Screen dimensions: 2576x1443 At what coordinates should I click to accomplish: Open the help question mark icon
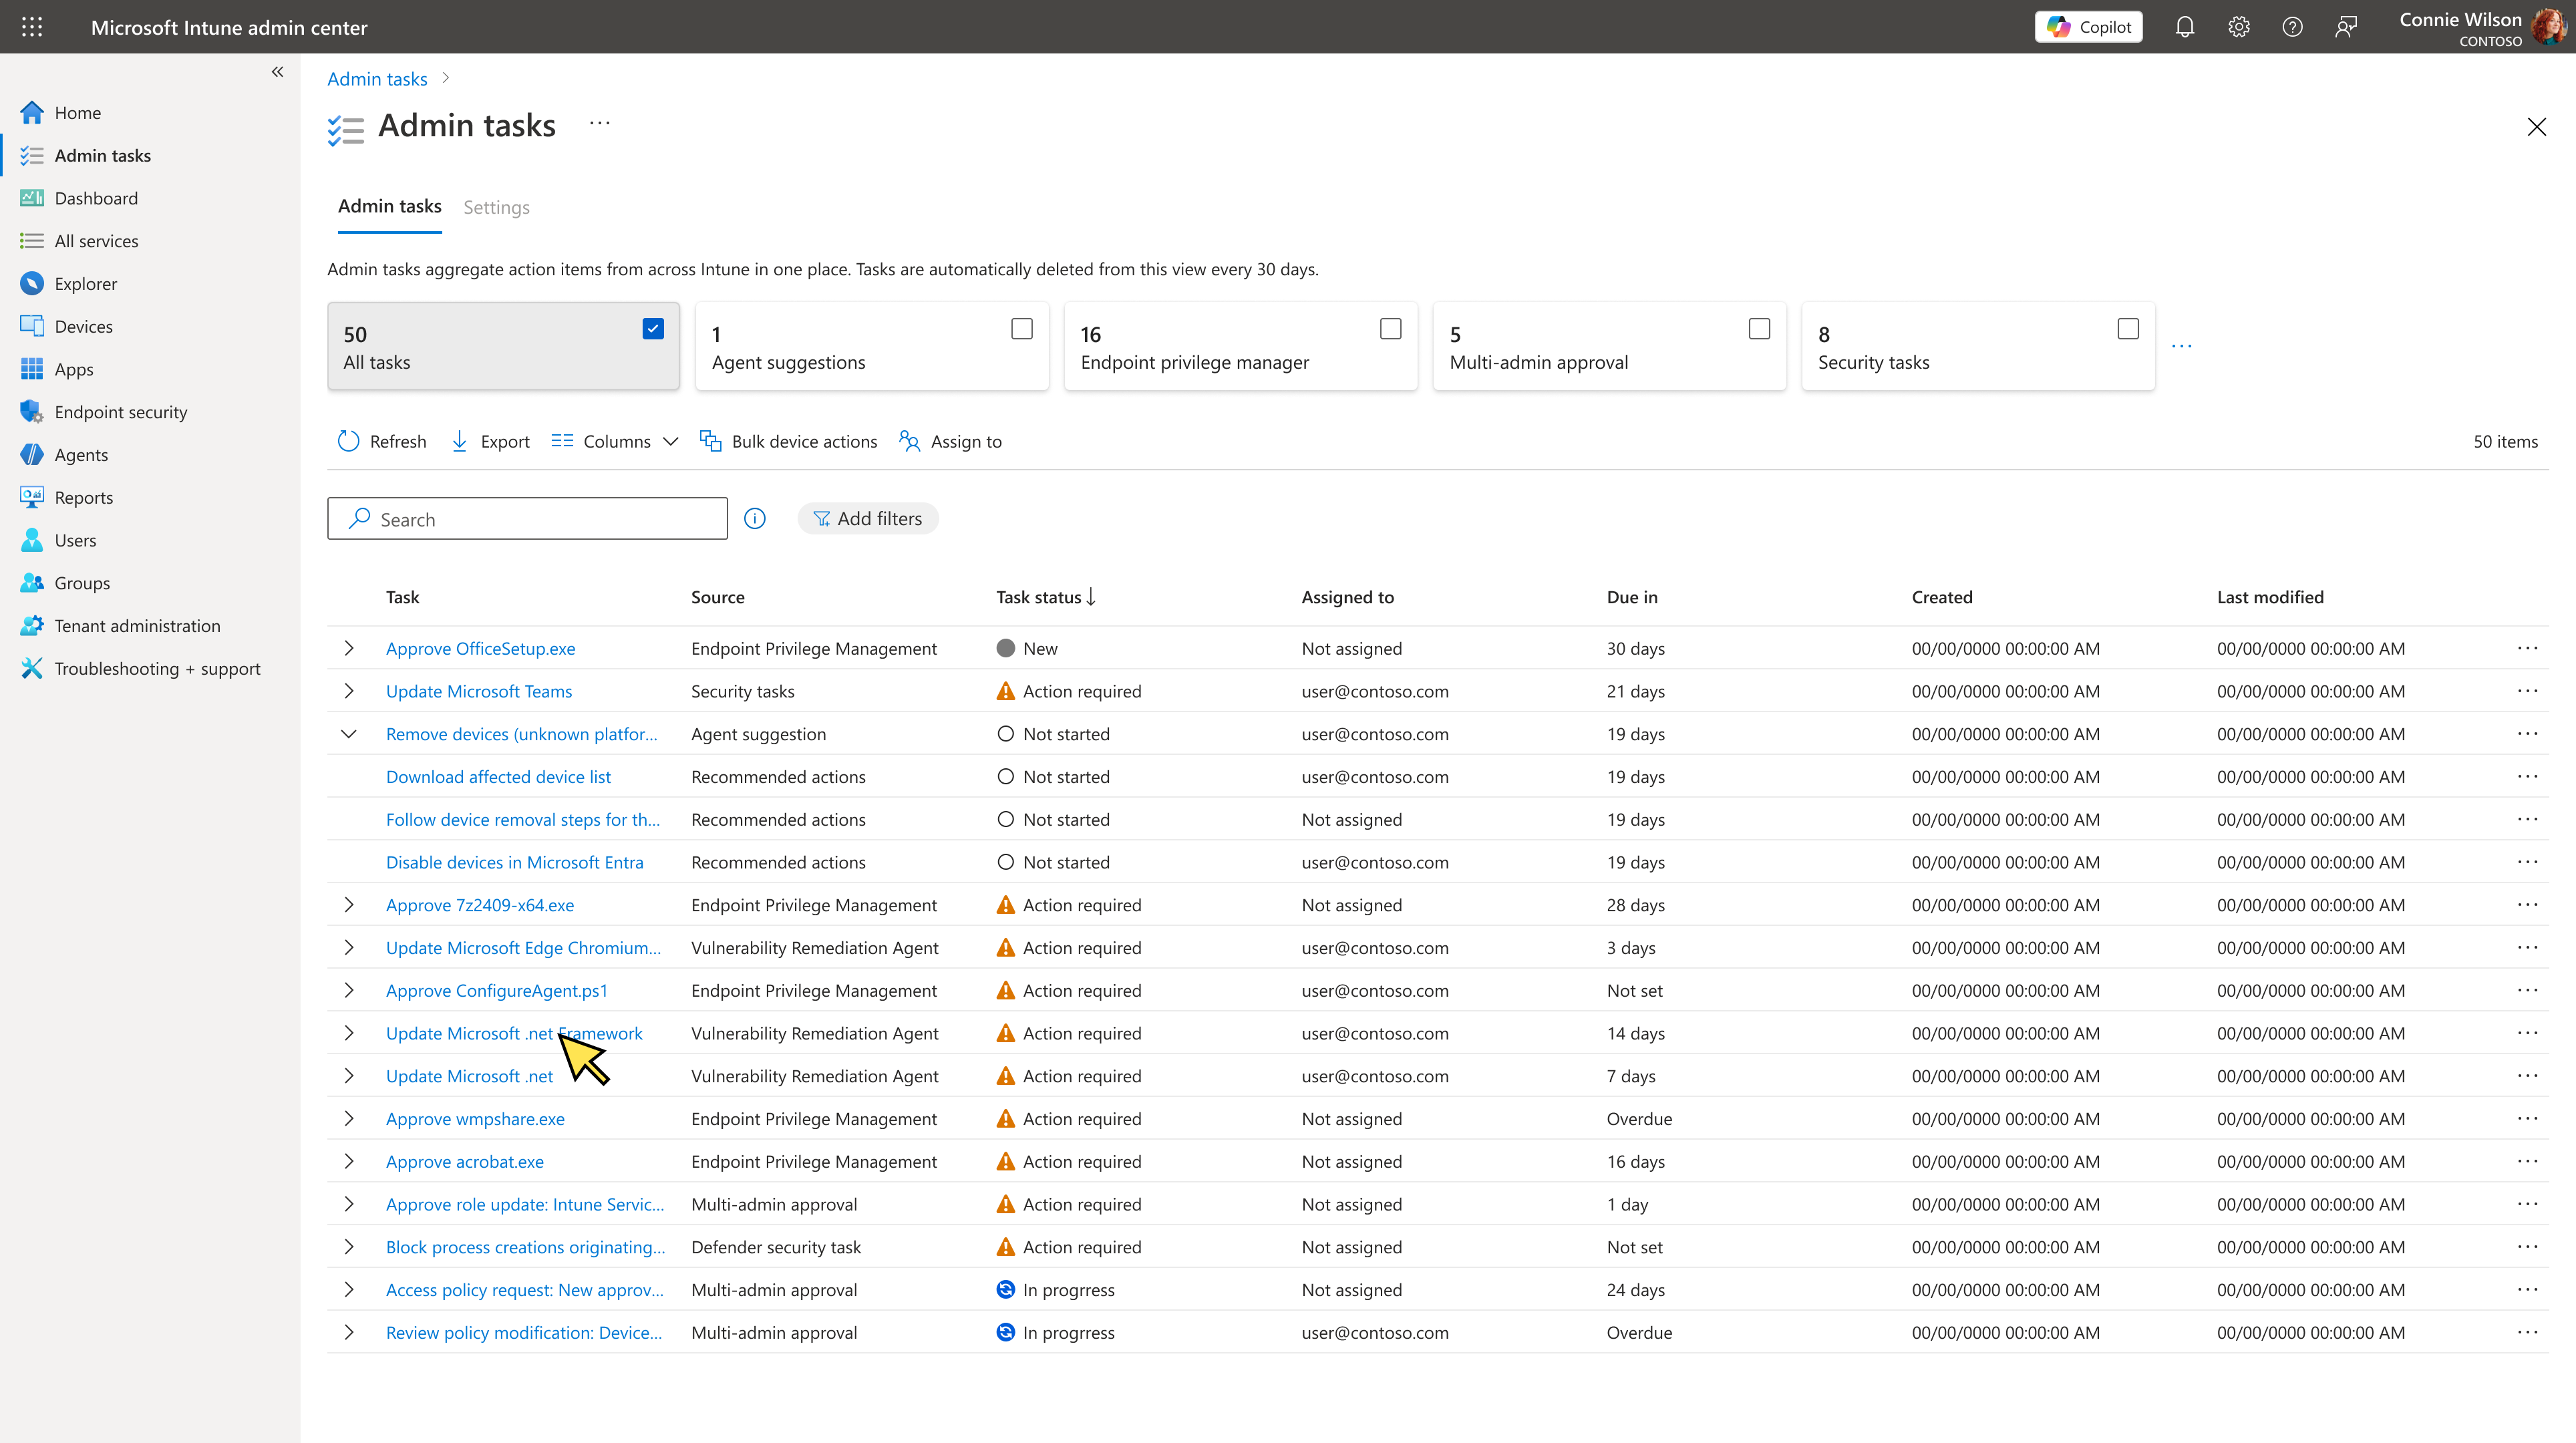click(2292, 27)
